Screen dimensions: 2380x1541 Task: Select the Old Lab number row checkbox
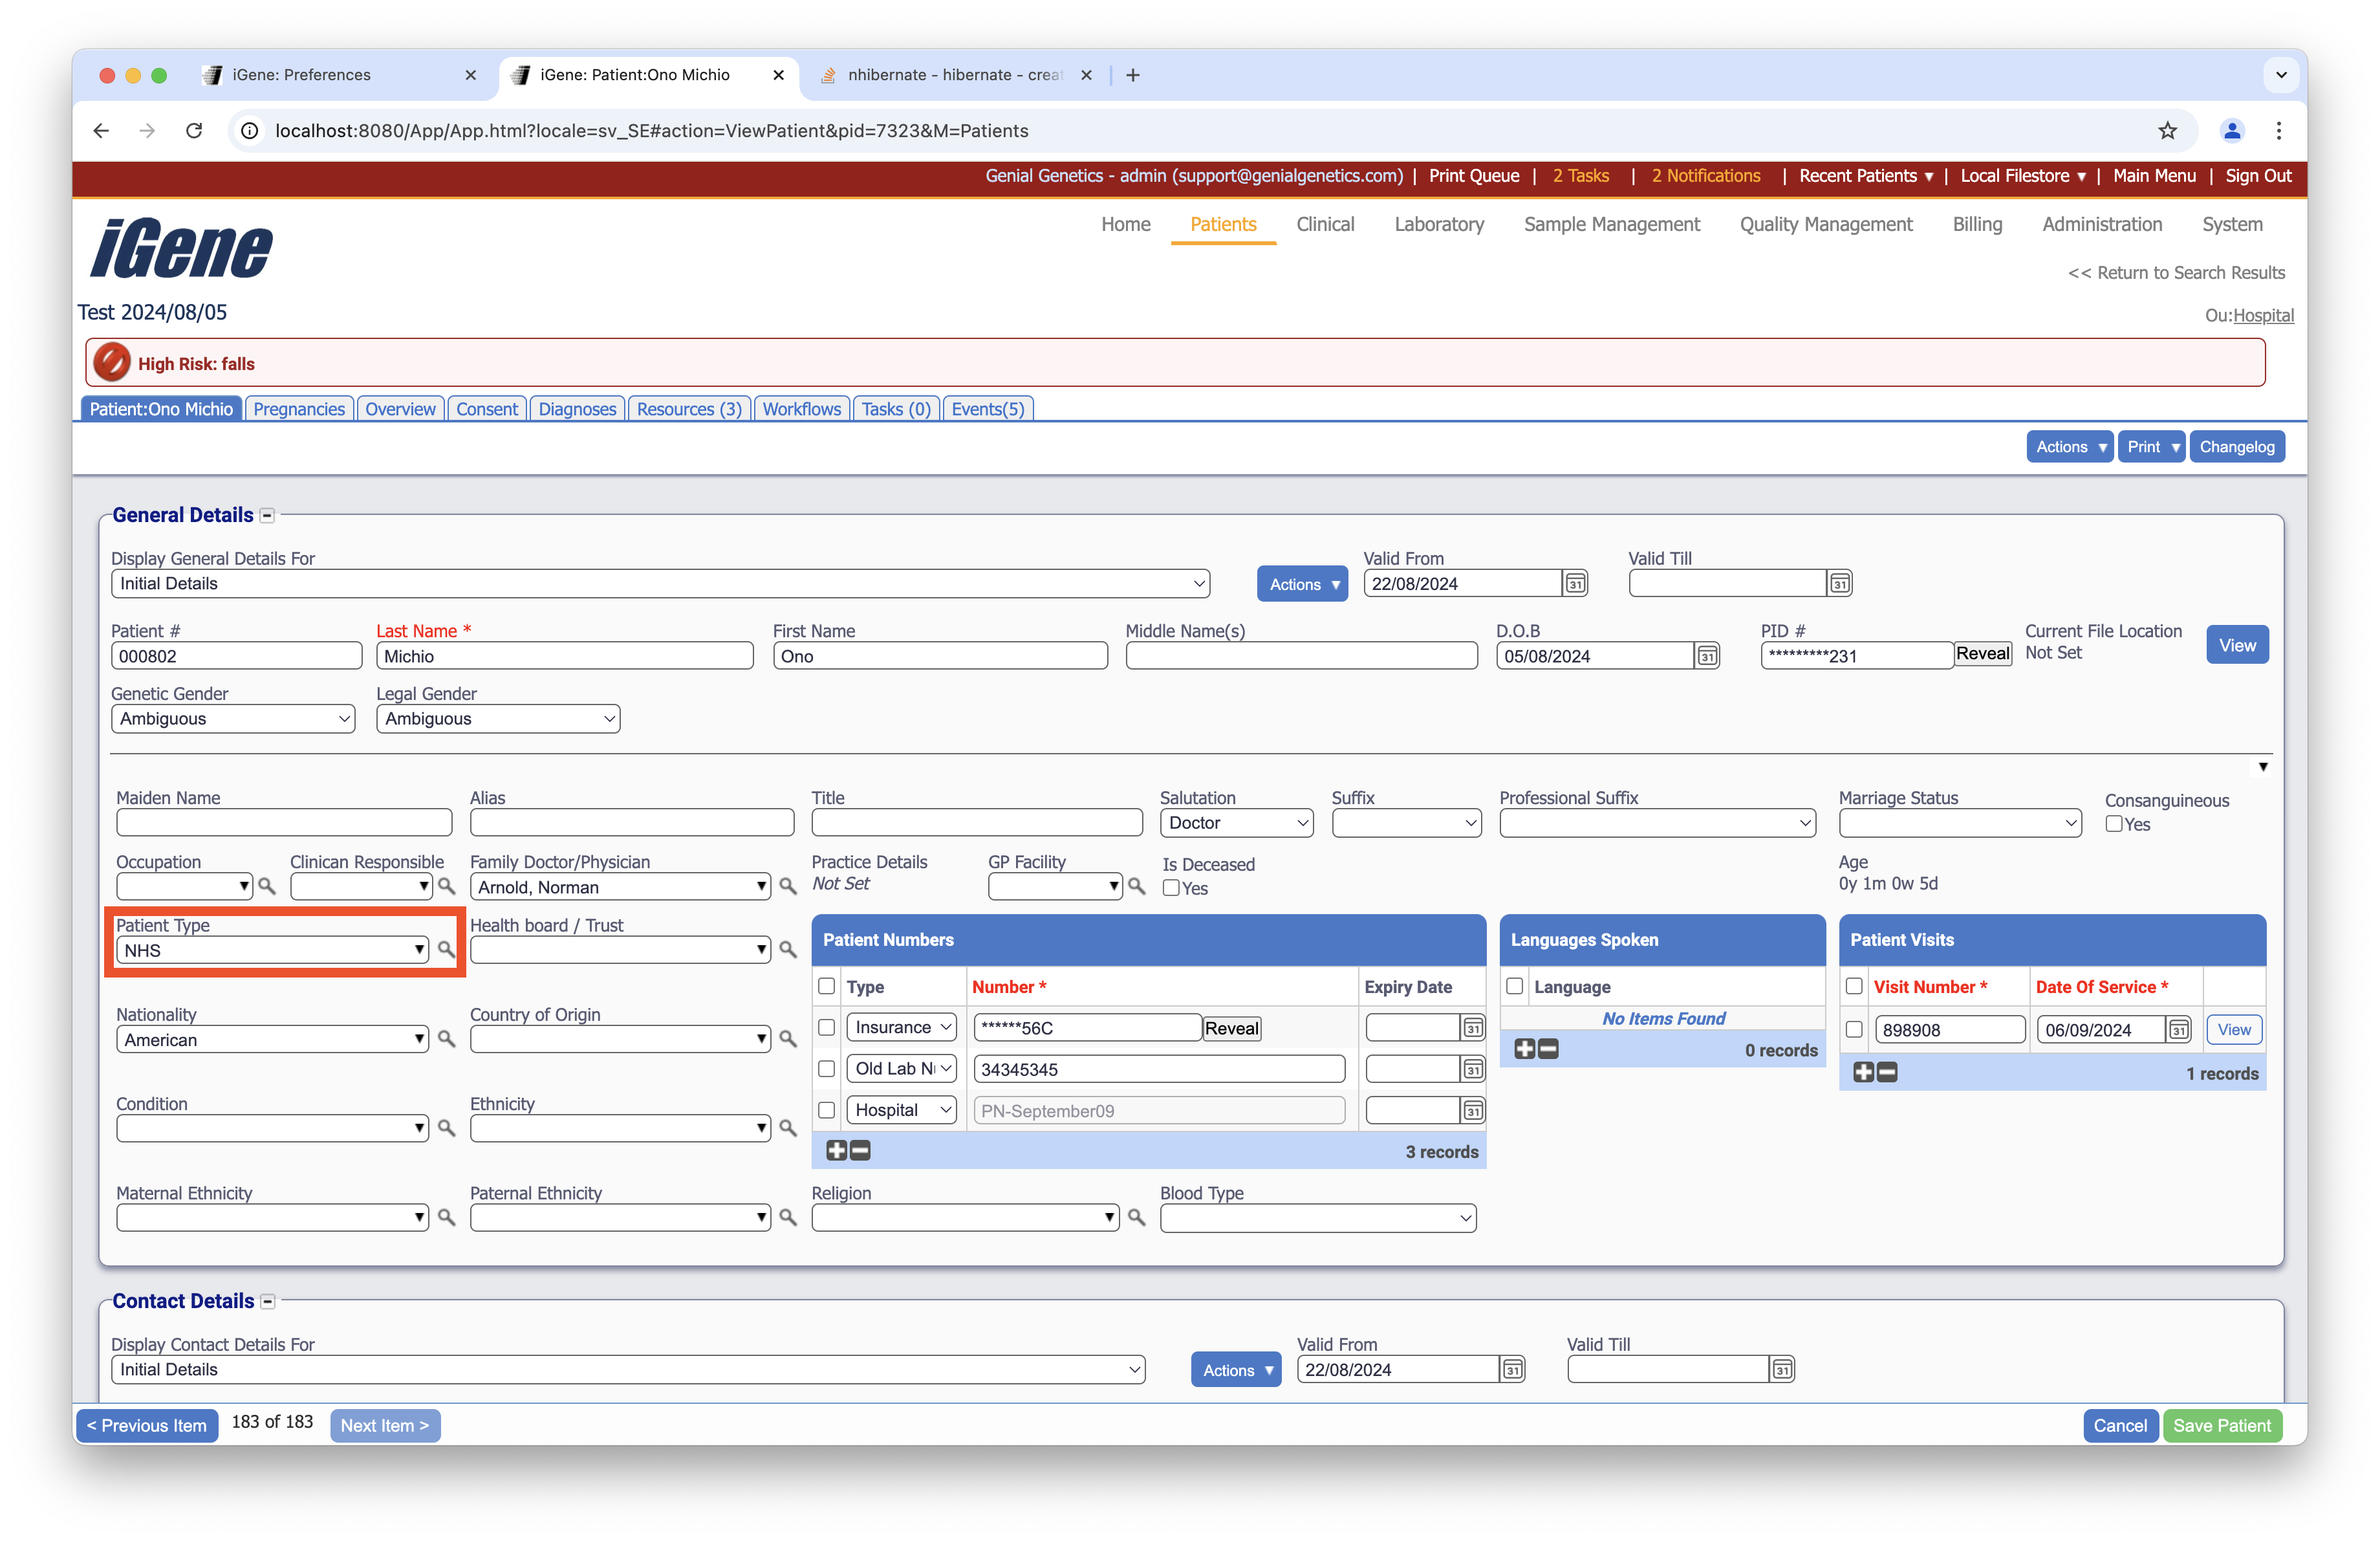826,1069
